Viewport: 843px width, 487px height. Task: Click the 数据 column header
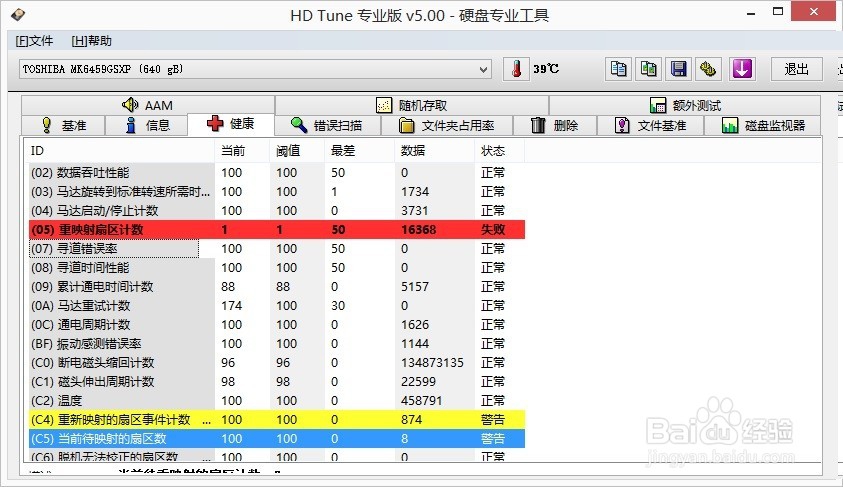[434, 151]
